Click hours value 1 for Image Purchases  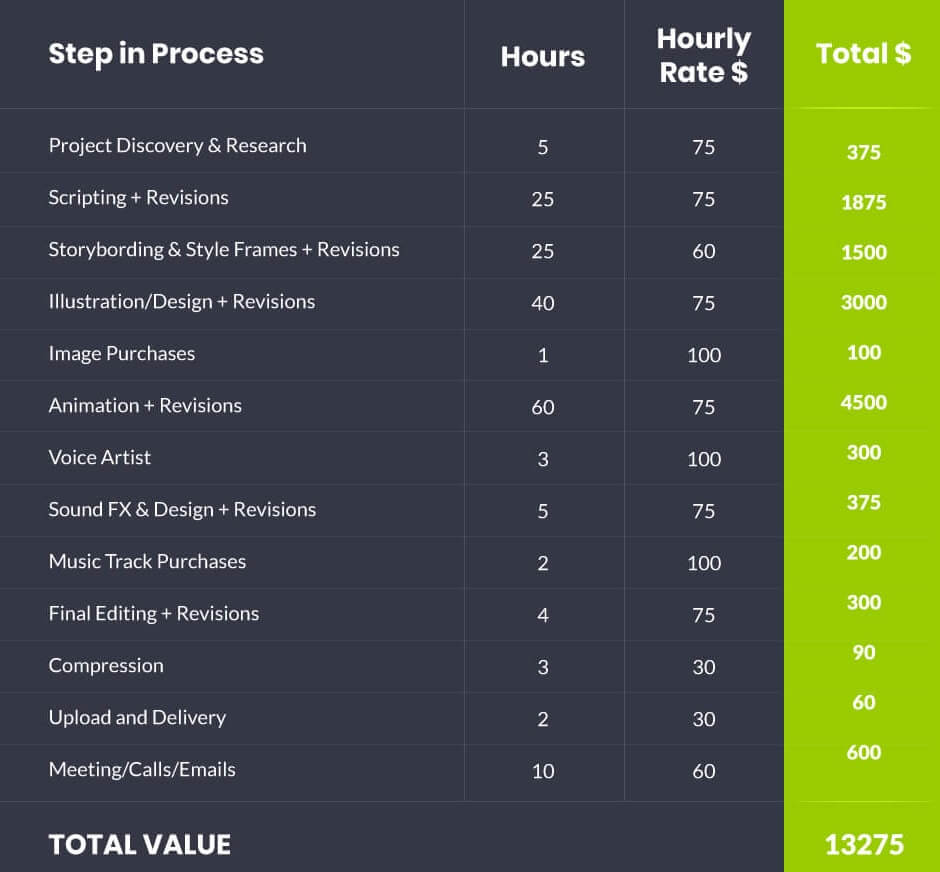543,355
